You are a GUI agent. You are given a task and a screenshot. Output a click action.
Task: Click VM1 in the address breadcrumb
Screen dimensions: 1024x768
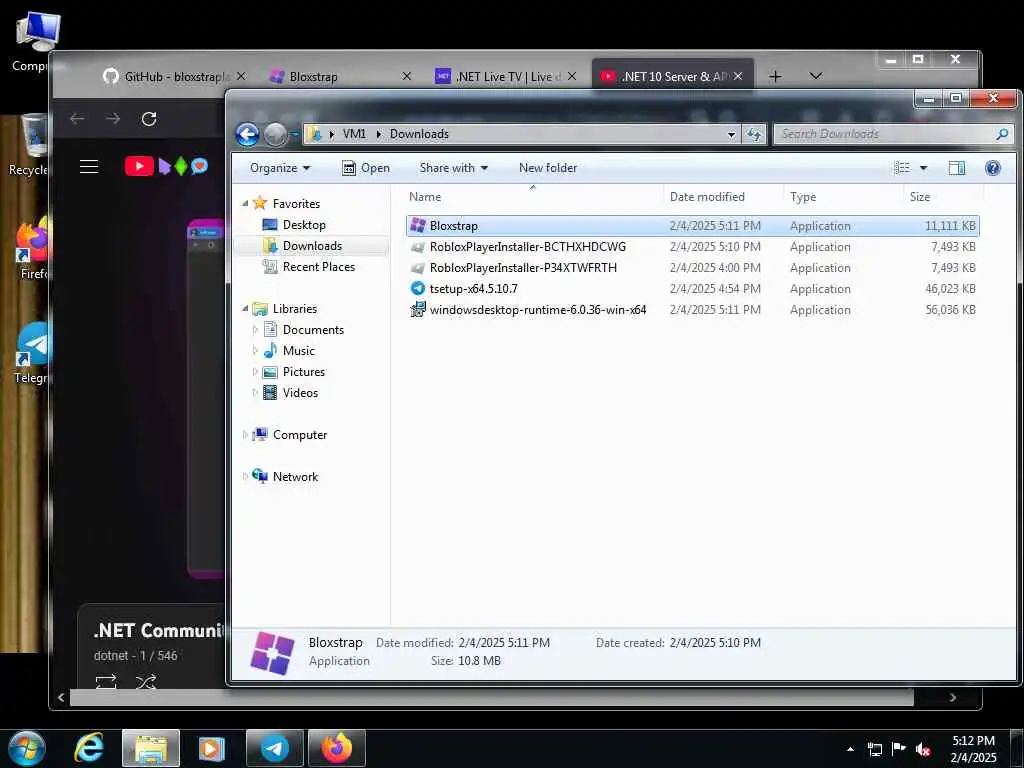[x=354, y=134]
